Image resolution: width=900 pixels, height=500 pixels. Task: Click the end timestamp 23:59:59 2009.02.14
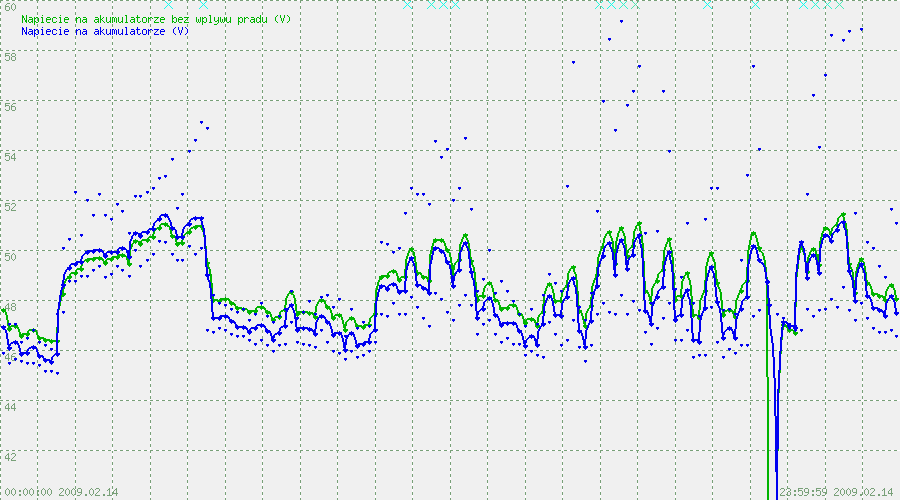tap(836, 492)
